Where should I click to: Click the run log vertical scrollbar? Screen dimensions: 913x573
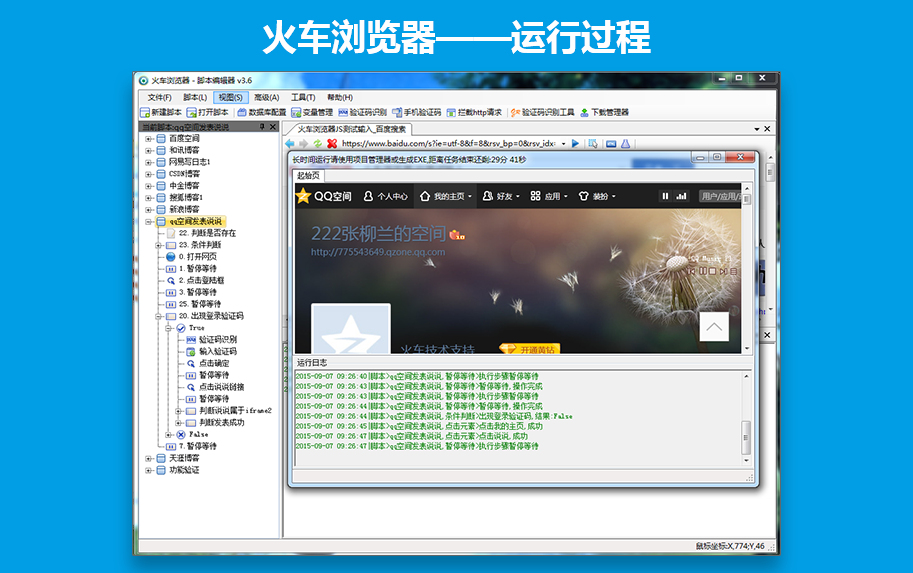tap(745, 435)
